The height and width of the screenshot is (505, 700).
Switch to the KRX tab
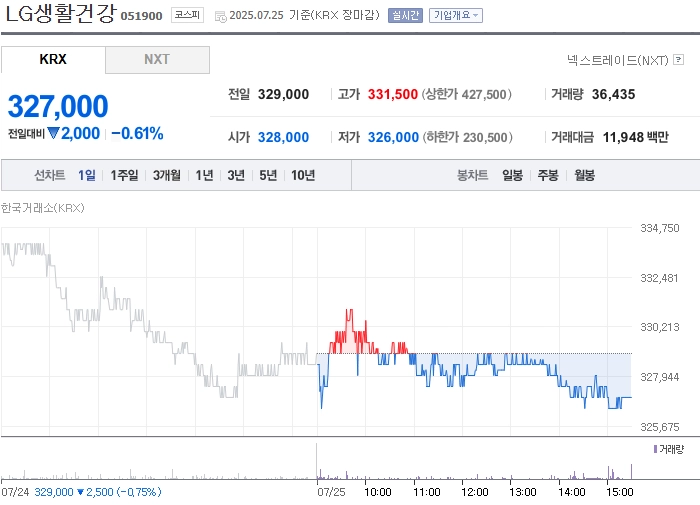click(53, 59)
